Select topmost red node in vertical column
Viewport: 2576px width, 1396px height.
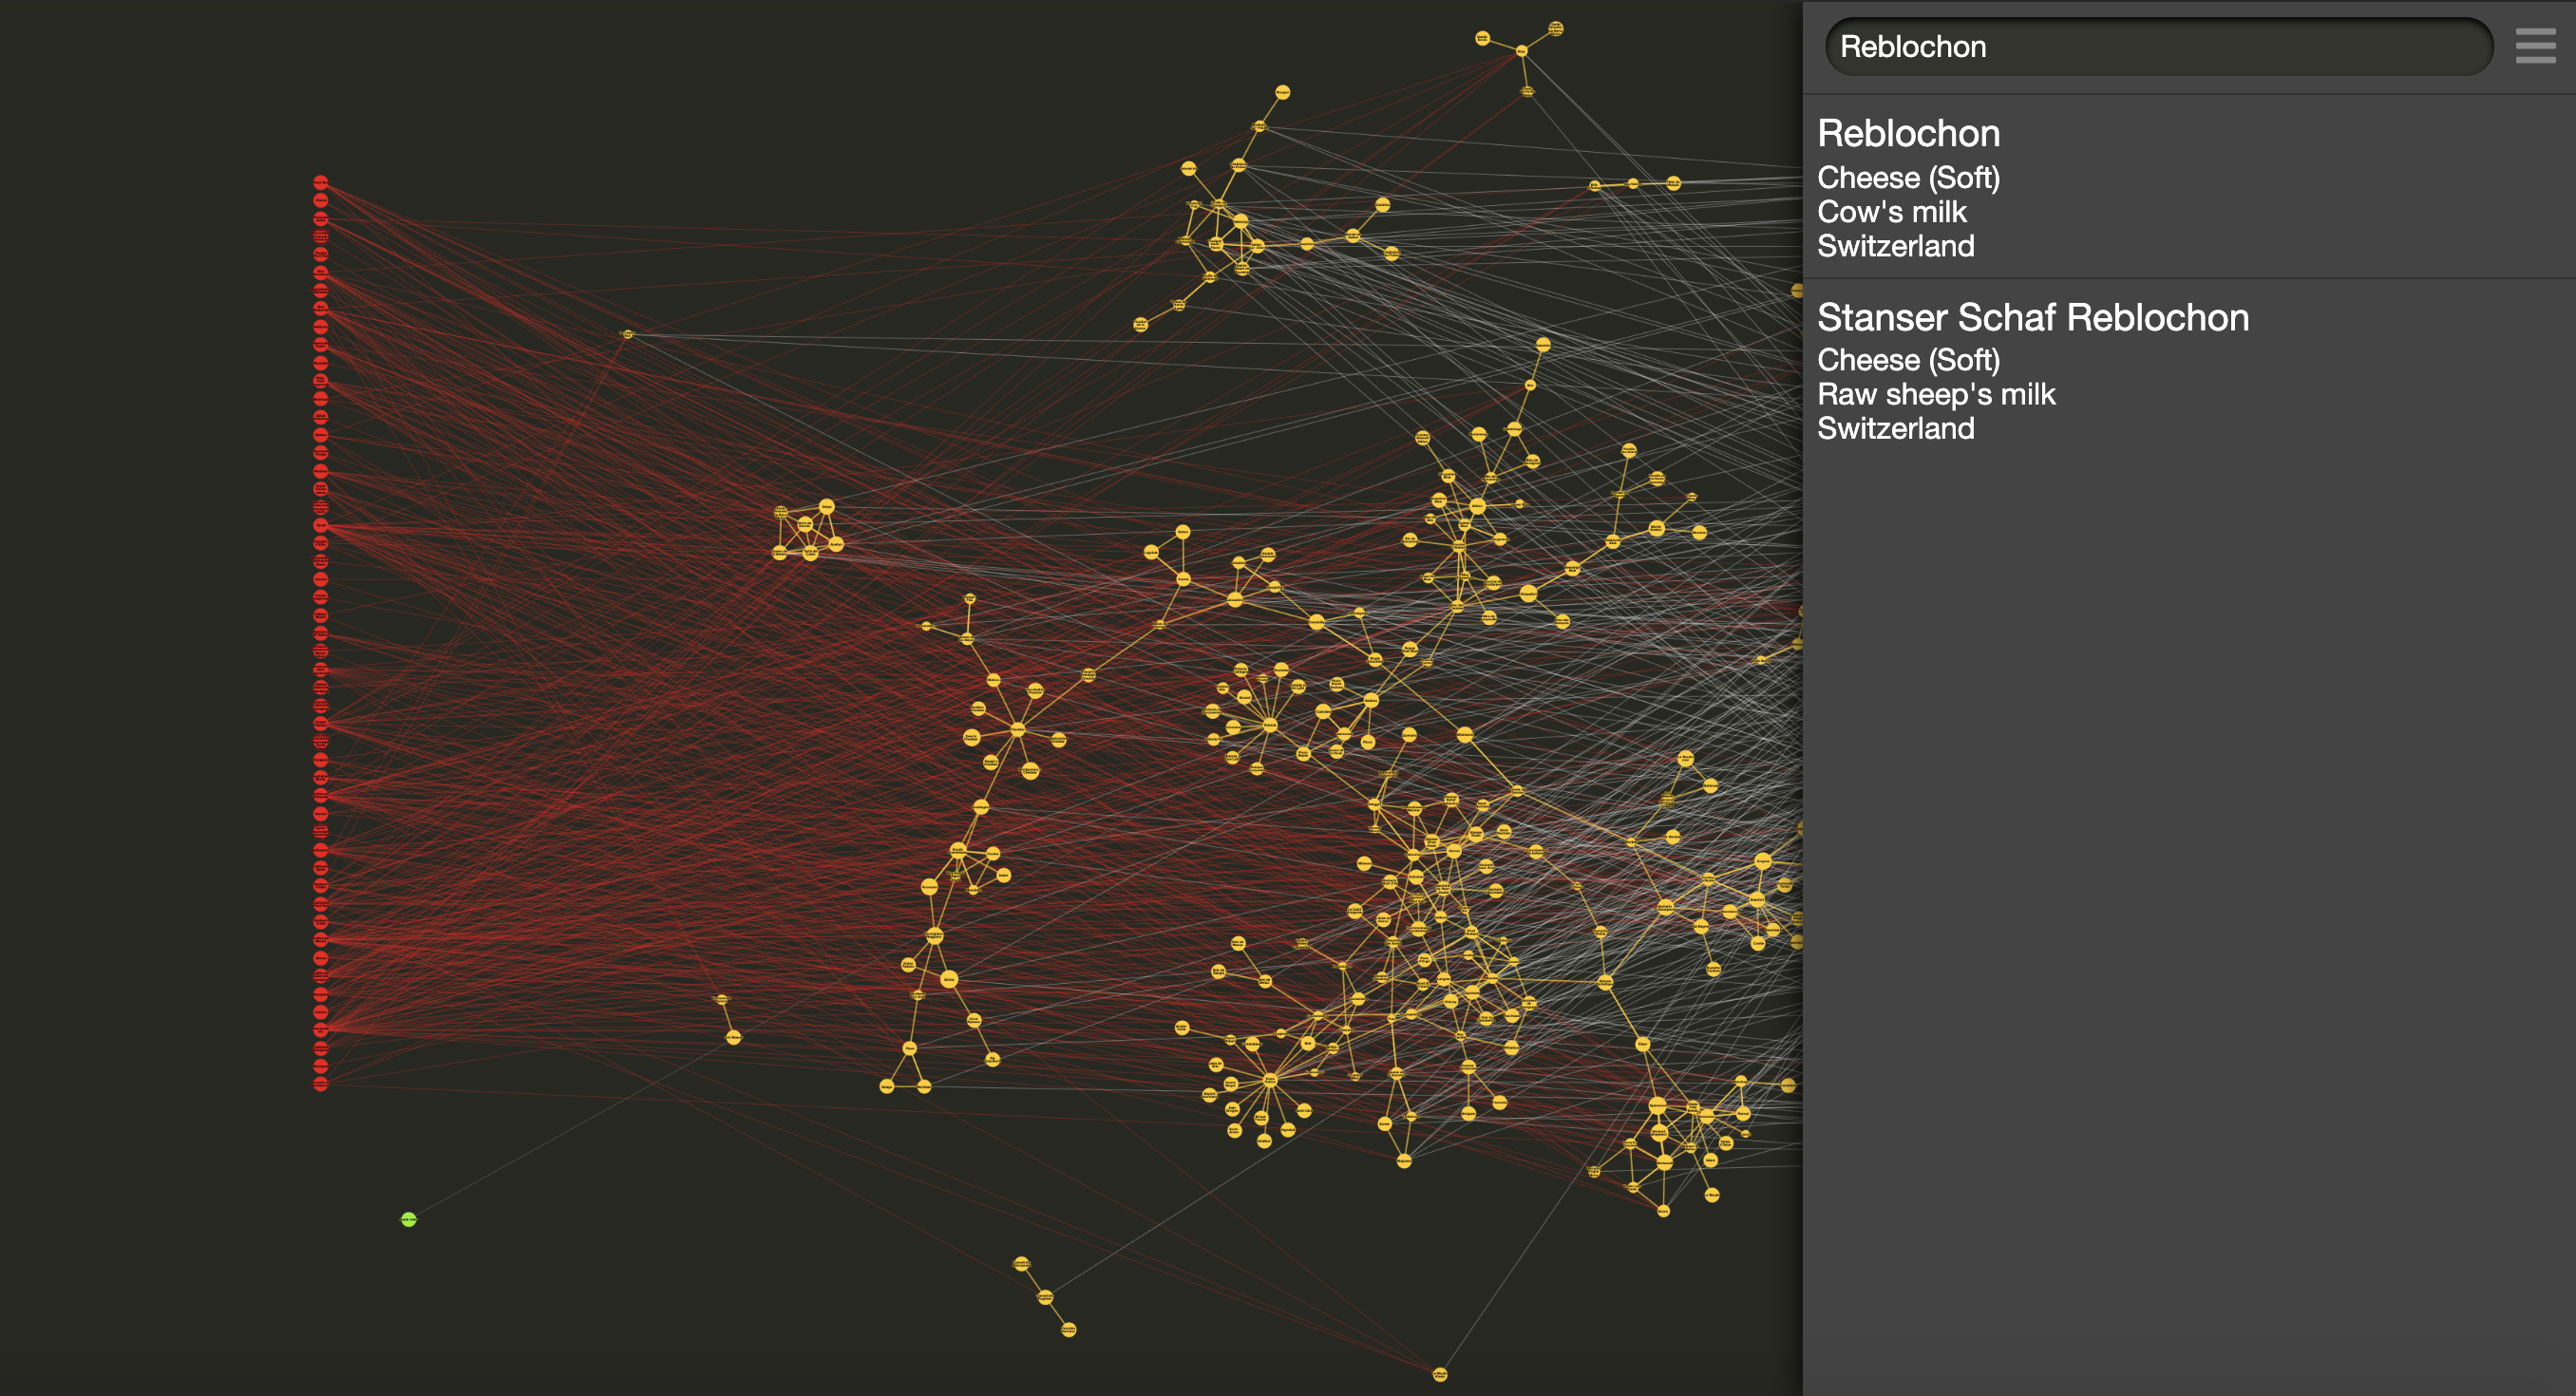321,182
